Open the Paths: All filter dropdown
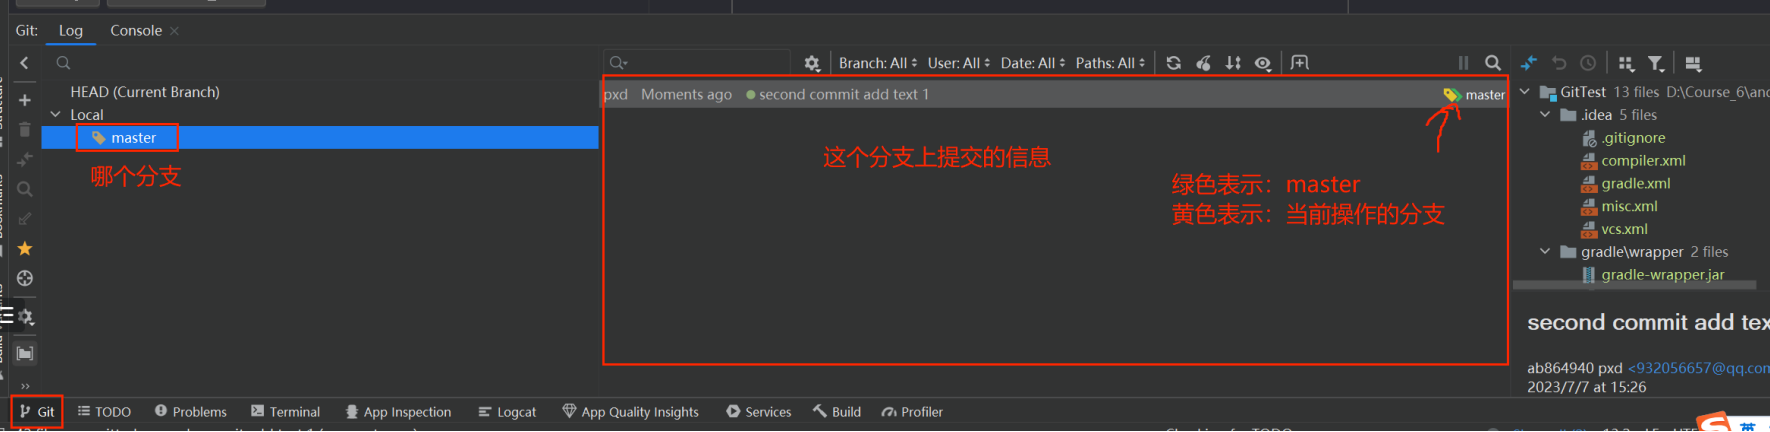 pos(1110,63)
